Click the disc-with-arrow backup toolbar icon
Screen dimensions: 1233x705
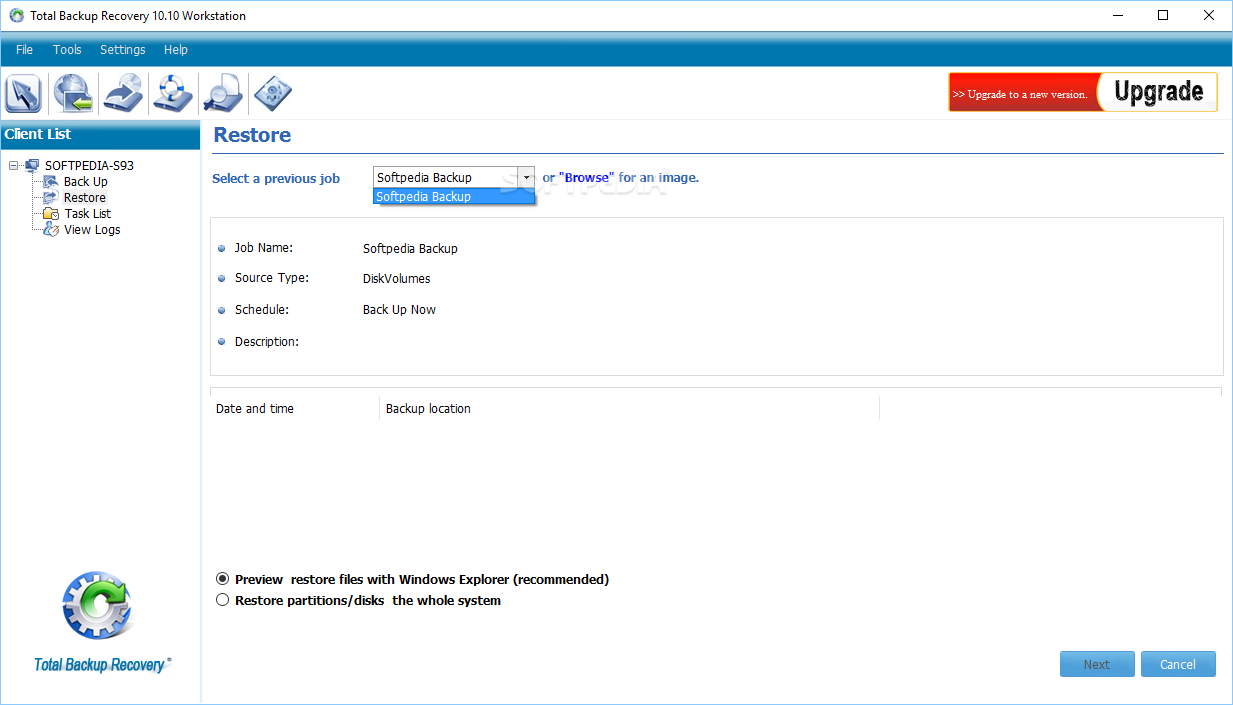tap(124, 94)
